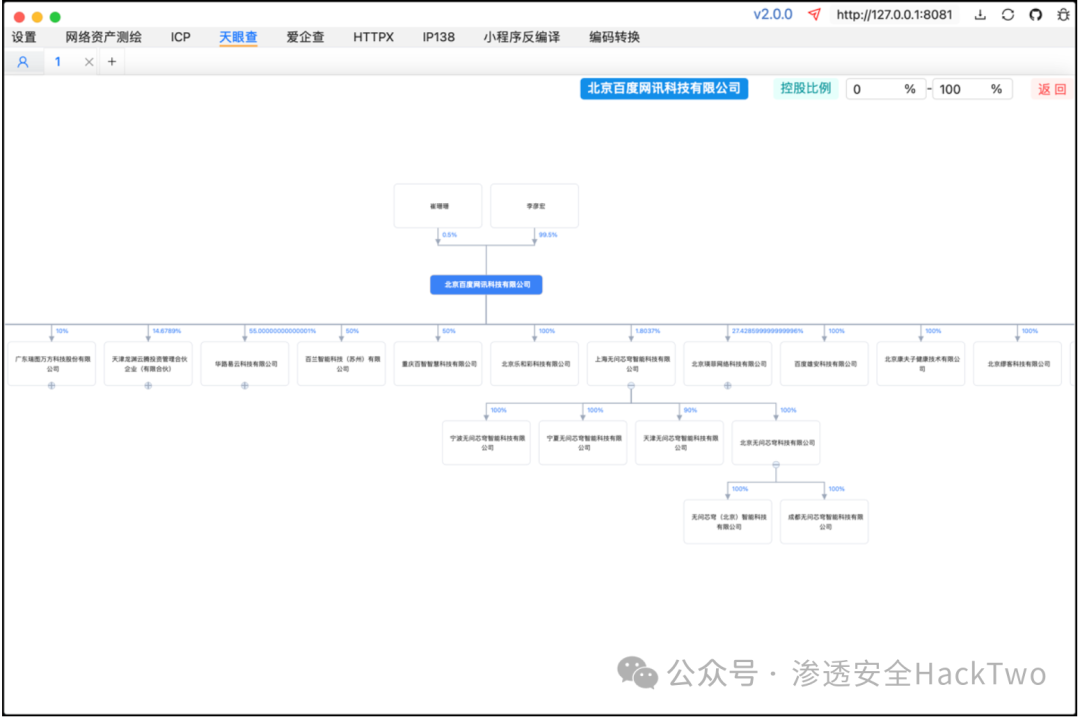The height and width of the screenshot is (717, 1080).
Task: Click the red paper plane icon
Action: 814,14
